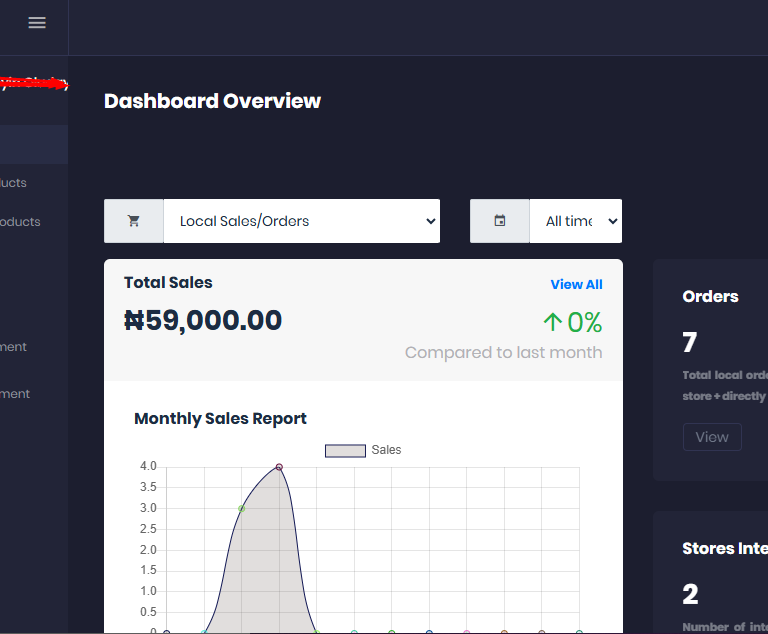Screen dimensions: 768x634
Task: Open the lower 'ment' sidebar item
Action: pos(15,394)
